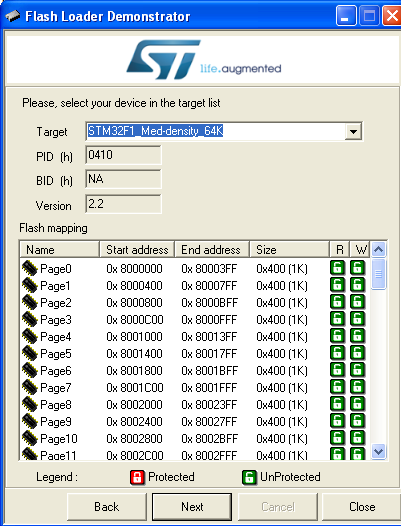The width and height of the screenshot is (401, 526).
Task: Click Page9 read protection lock icon
Action: pyautogui.click(x=338, y=421)
